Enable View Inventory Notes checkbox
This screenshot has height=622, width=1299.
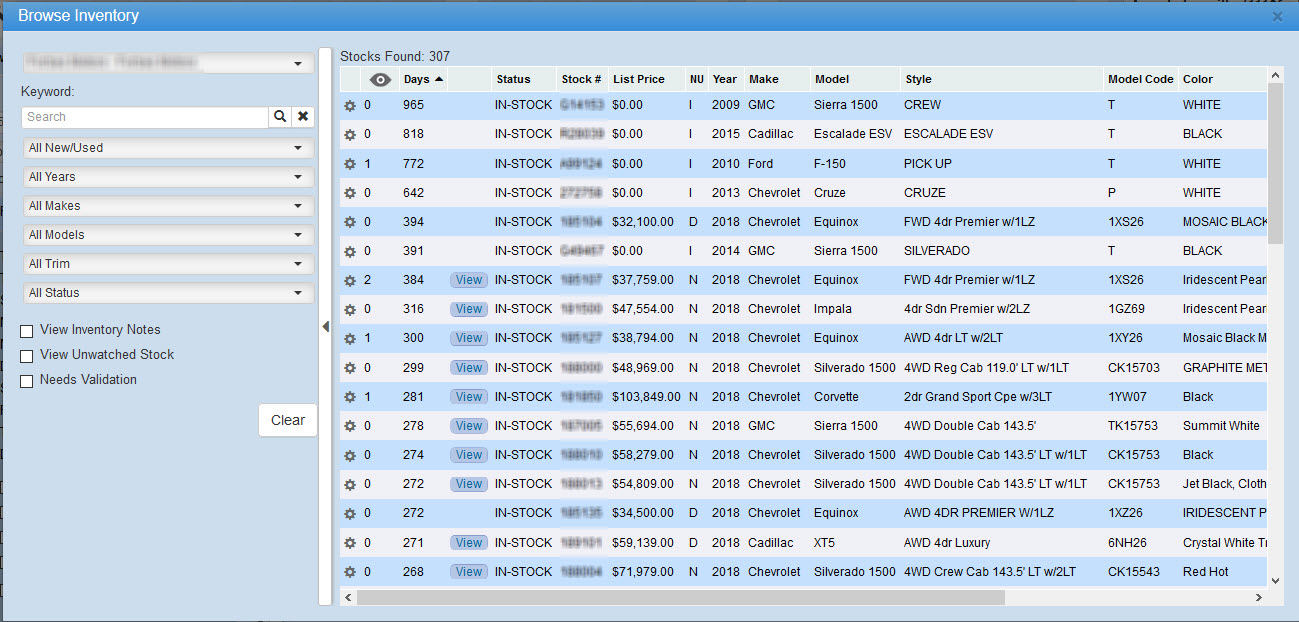(x=27, y=331)
